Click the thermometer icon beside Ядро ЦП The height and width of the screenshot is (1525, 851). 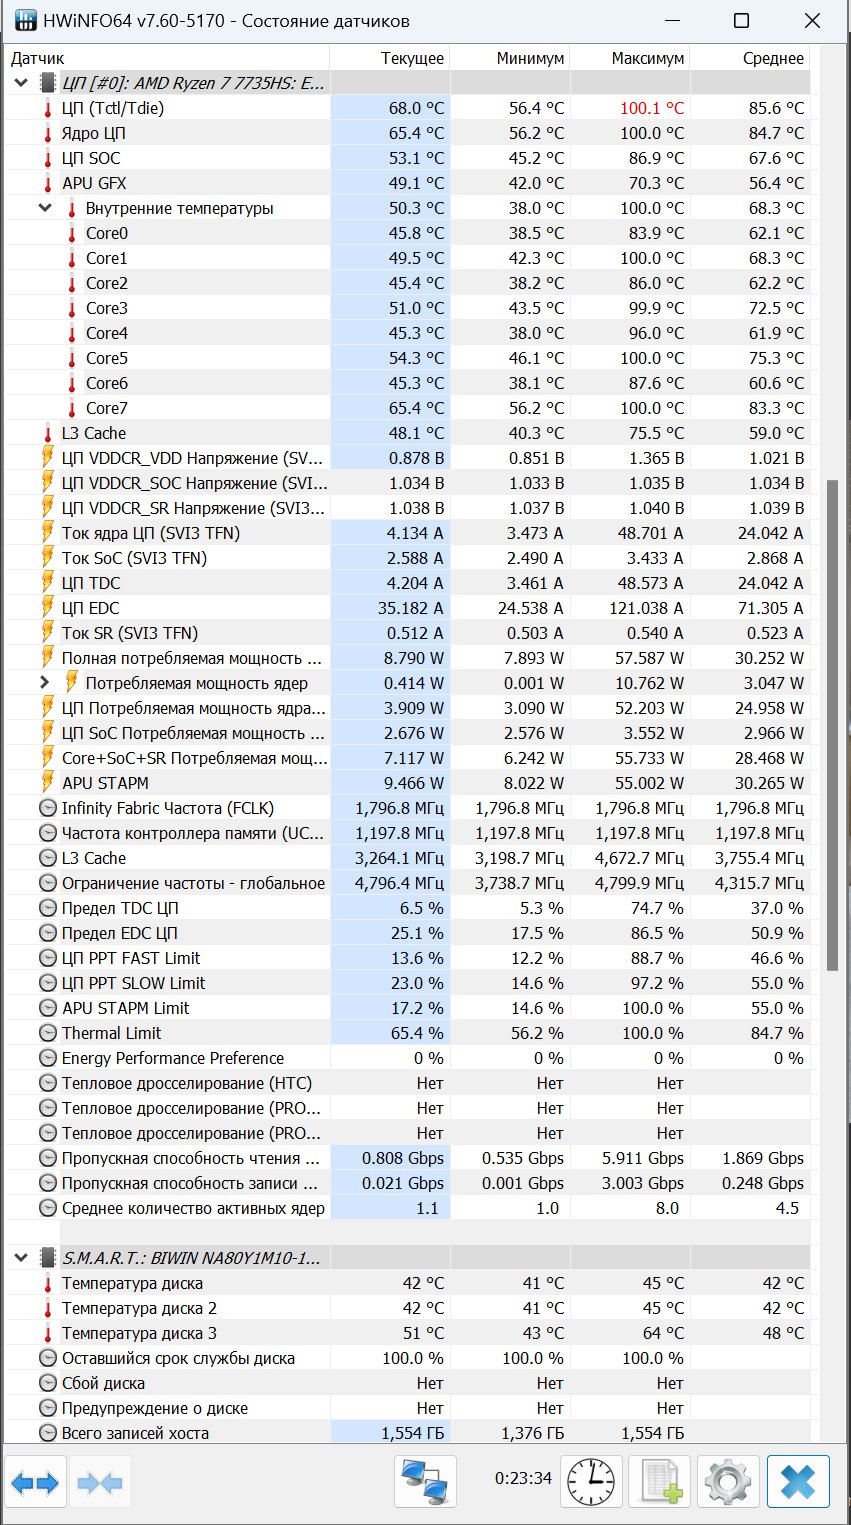[x=47, y=133]
